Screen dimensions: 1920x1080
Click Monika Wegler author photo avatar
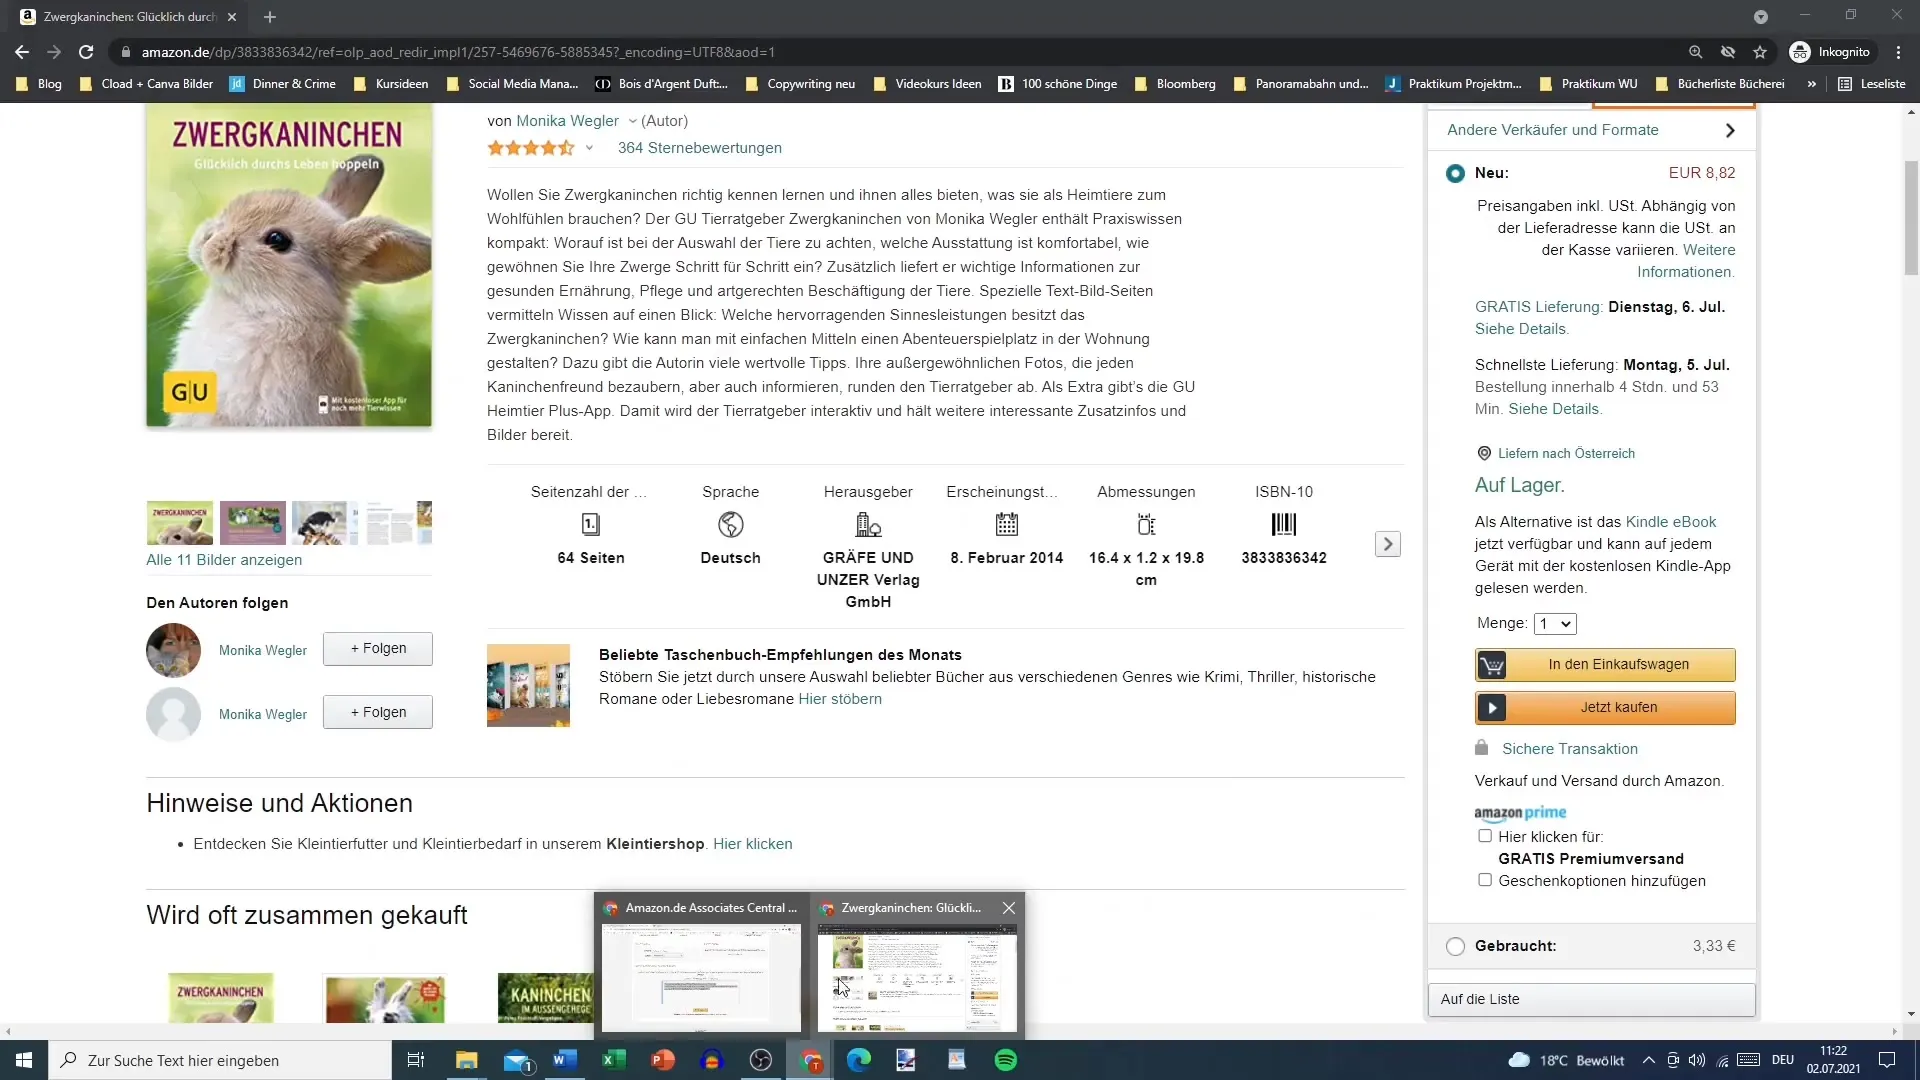tap(173, 650)
